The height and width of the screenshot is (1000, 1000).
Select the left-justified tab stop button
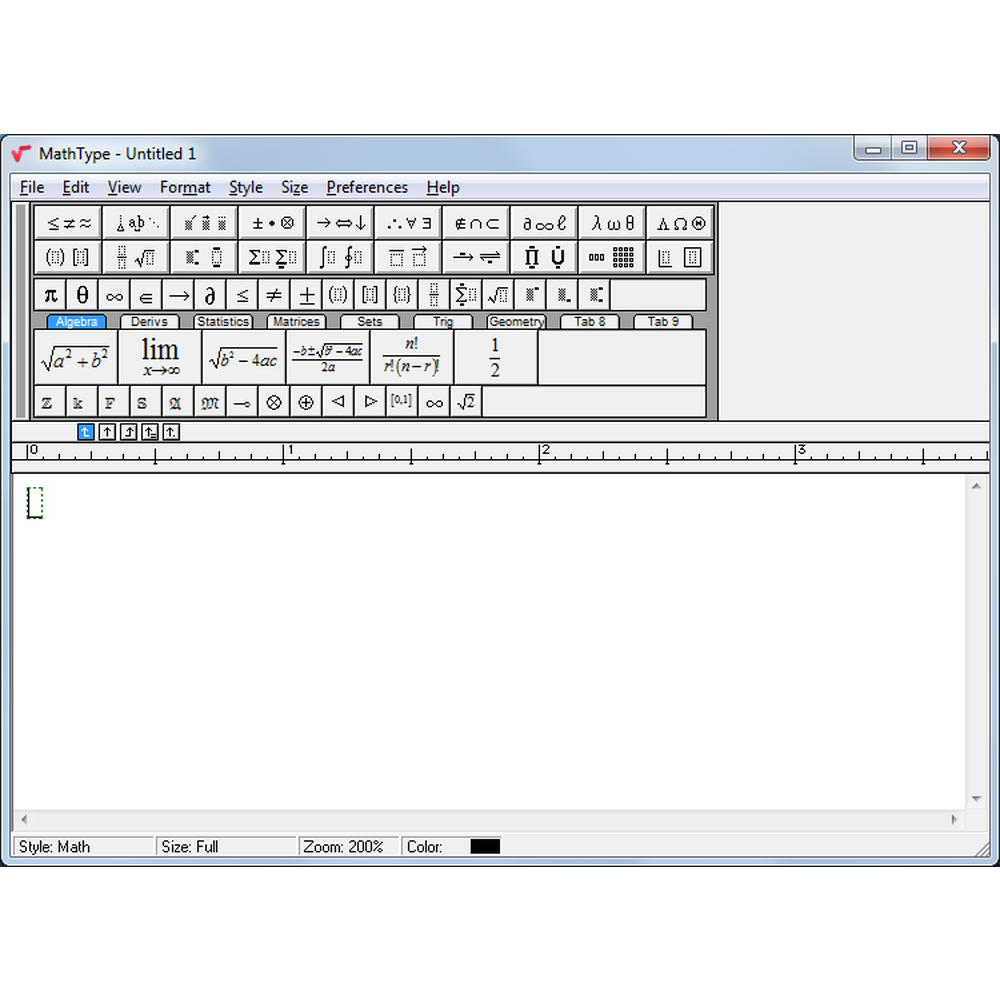click(86, 432)
